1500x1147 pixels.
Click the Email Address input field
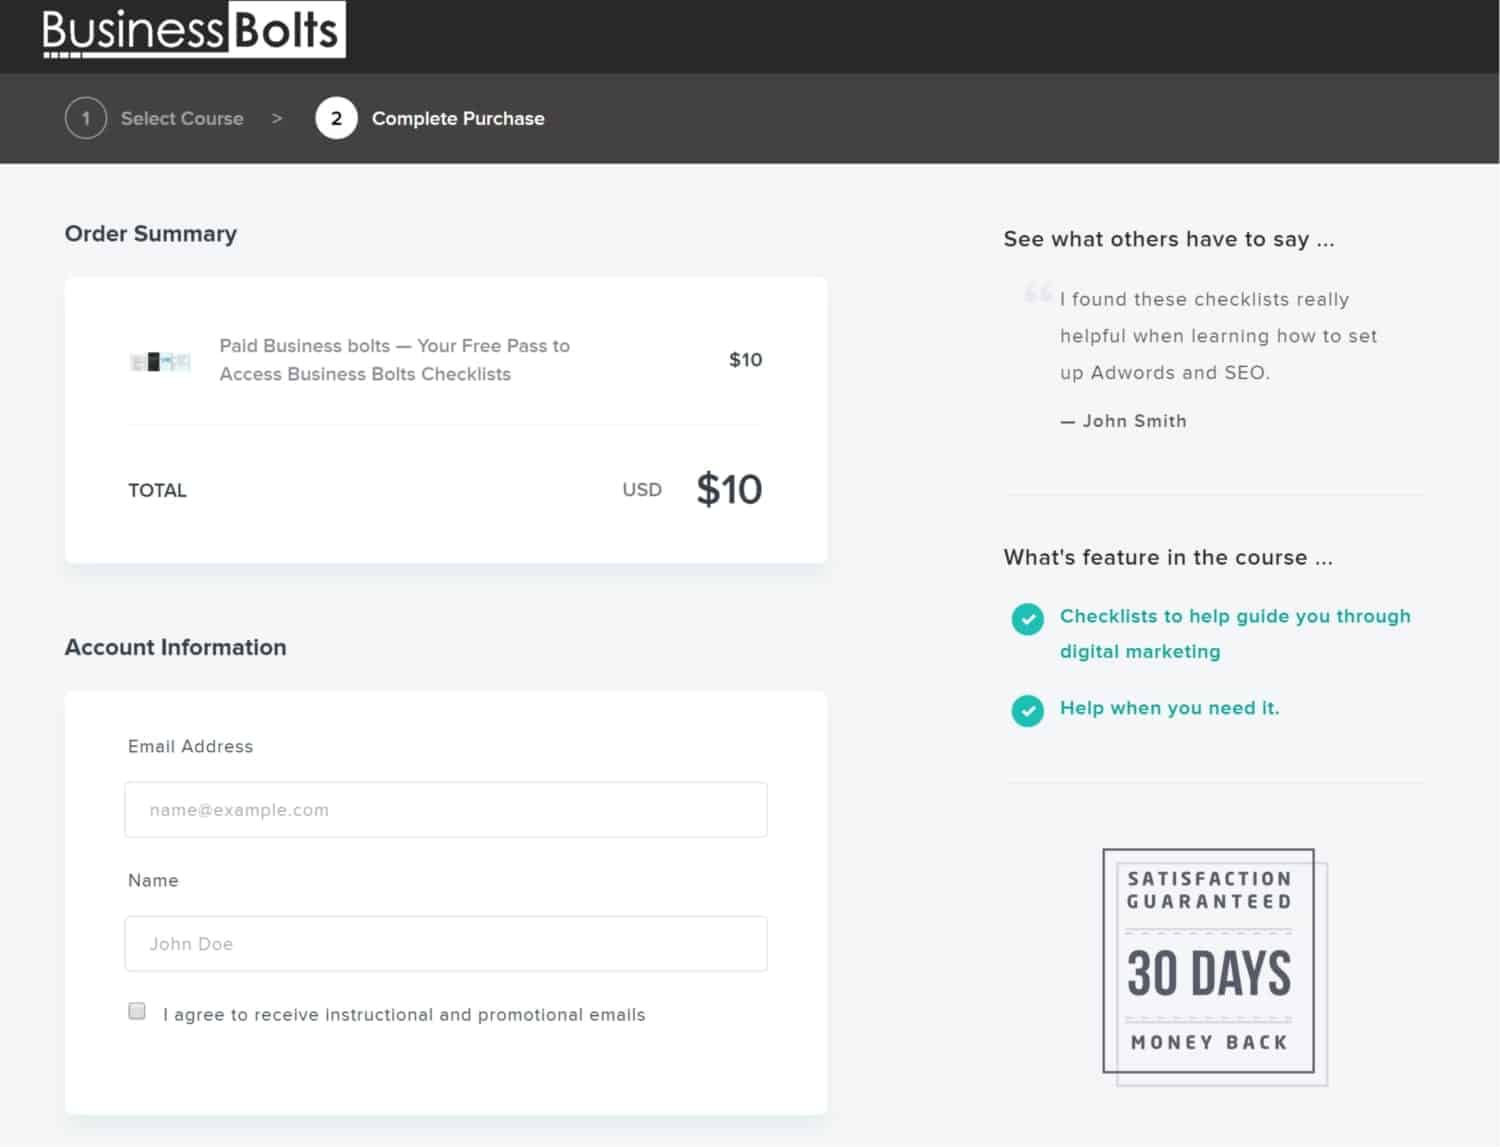pyautogui.click(x=446, y=810)
